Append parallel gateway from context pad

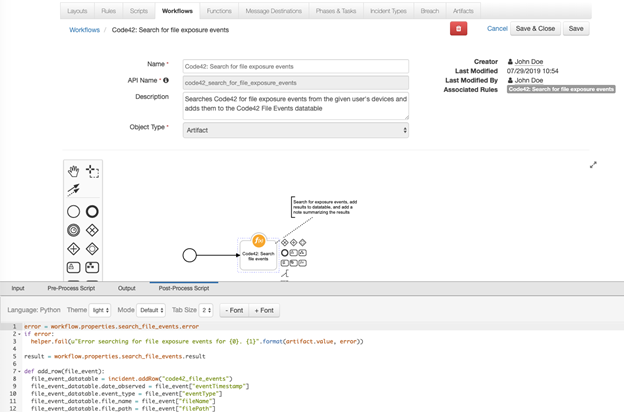(x=294, y=242)
